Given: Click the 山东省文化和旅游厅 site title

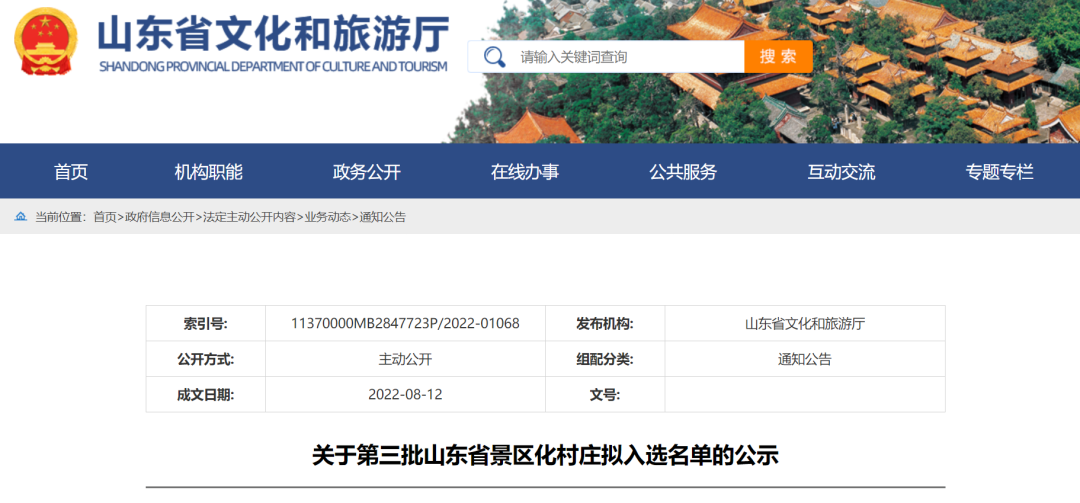Looking at the screenshot, I should (273, 35).
